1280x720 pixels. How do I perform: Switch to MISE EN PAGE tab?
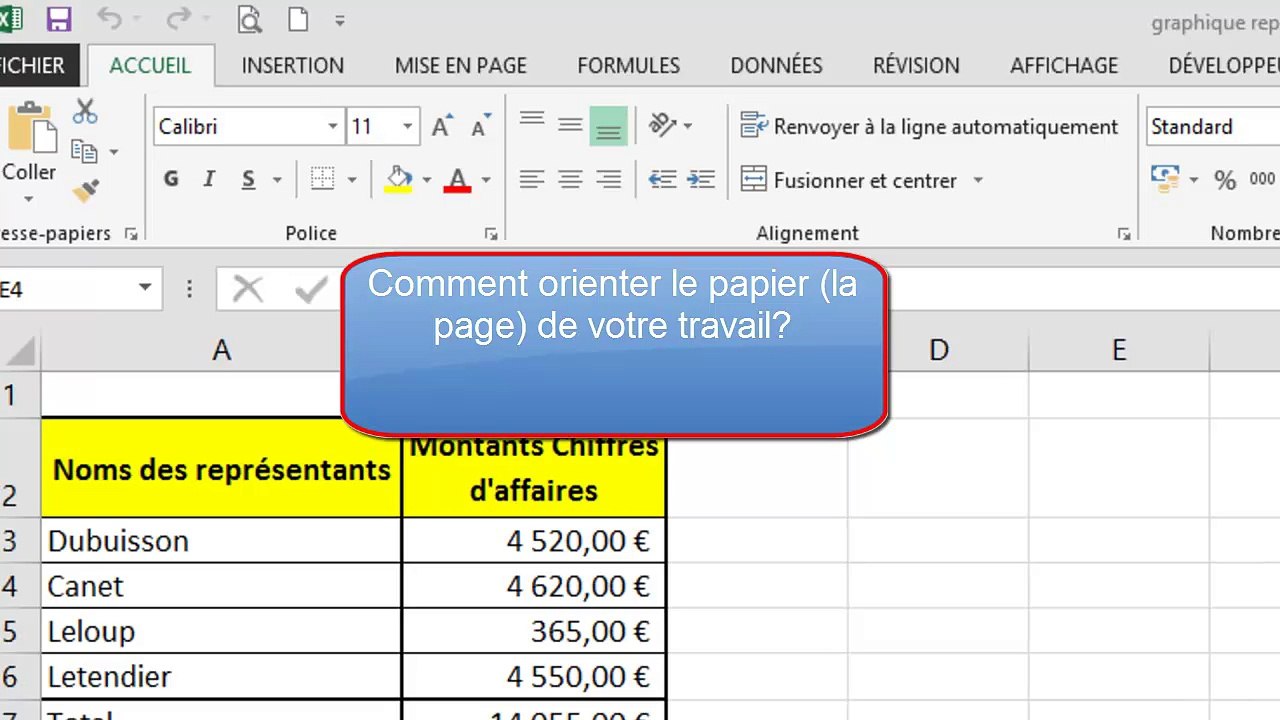coord(460,66)
